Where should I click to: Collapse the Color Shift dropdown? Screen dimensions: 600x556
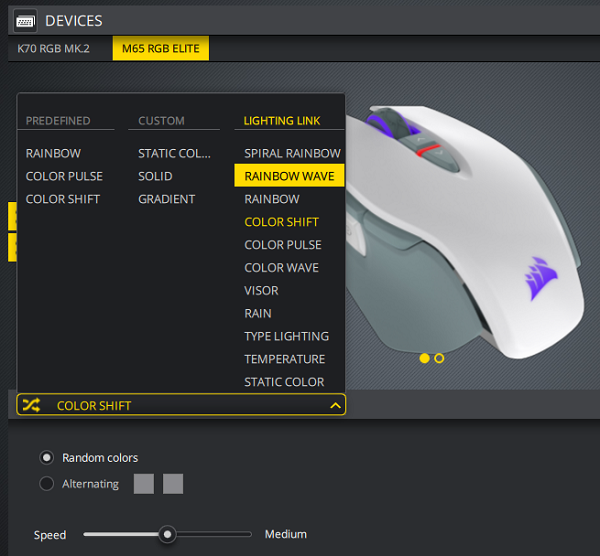tap(180, 405)
